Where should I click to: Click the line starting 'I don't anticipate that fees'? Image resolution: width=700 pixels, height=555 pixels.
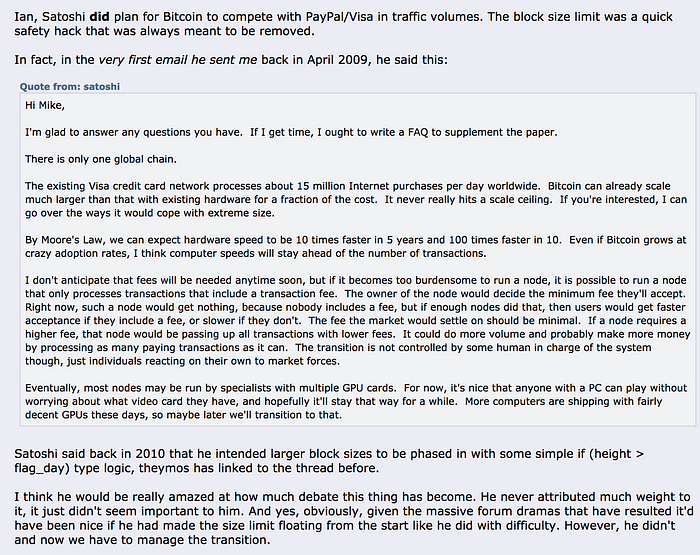[355, 280]
